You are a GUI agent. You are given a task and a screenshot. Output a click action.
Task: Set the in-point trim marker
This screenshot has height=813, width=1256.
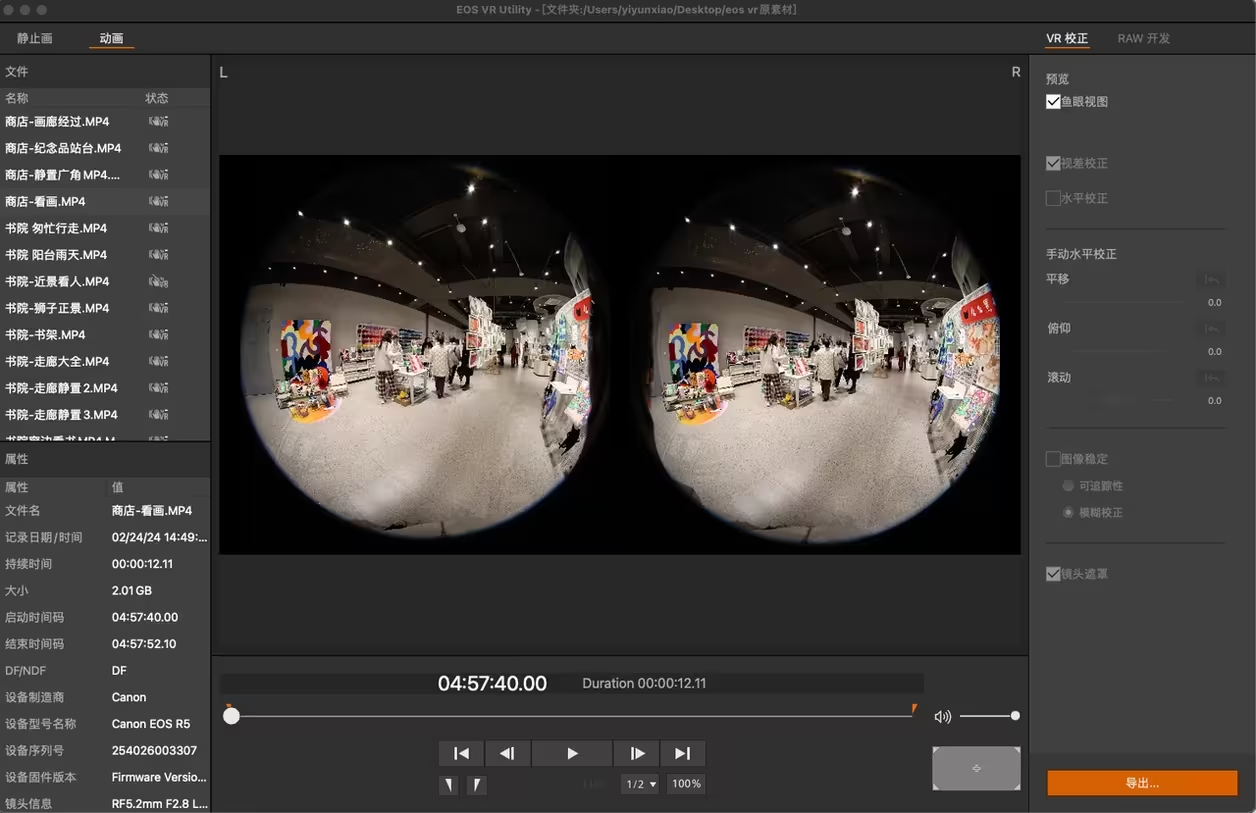click(449, 785)
